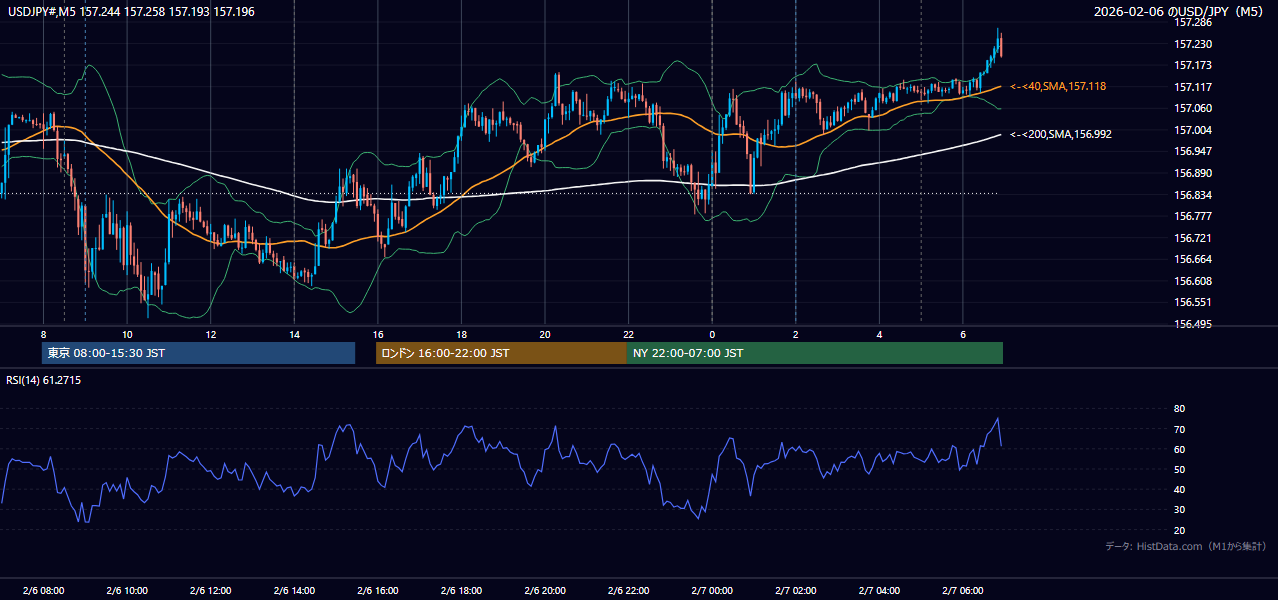Select the 200 SMA label 156.992
Viewport: 1278px width, 600px height.
pos(1061,134)
